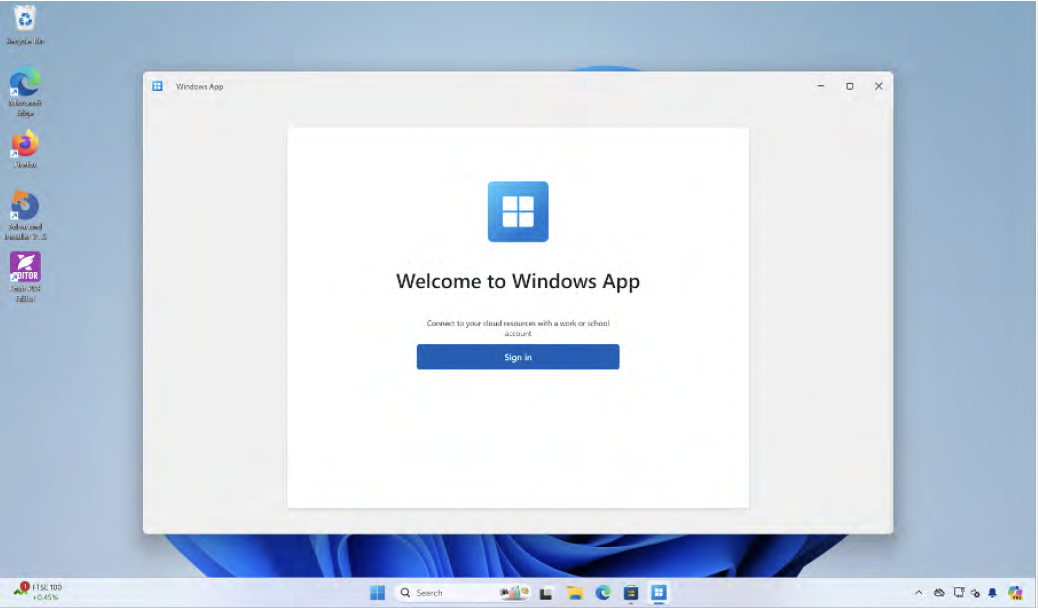
Task: Expand the system tray hidden icons chevron
Action: [918, 593]
